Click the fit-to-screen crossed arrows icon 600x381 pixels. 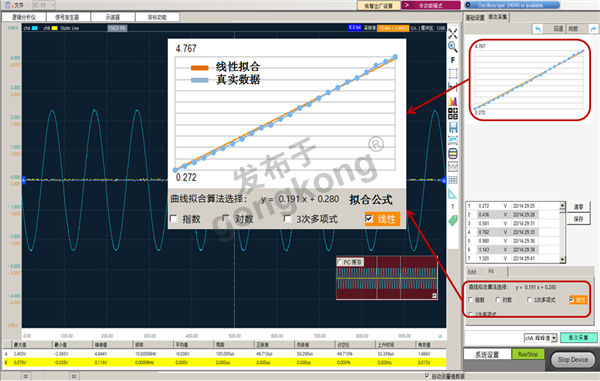(x=453, y=33)
